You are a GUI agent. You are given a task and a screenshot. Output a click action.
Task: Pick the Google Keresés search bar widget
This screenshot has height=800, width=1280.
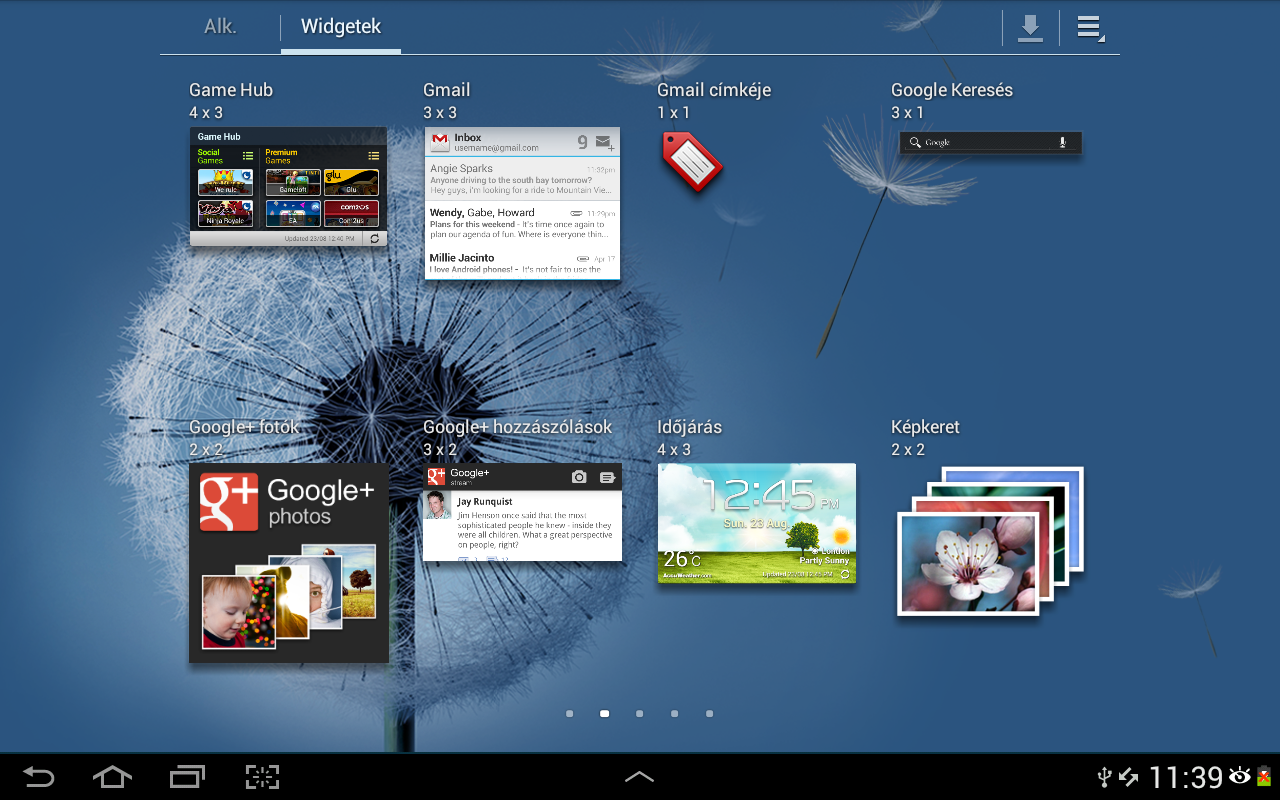tap(990, 143)
